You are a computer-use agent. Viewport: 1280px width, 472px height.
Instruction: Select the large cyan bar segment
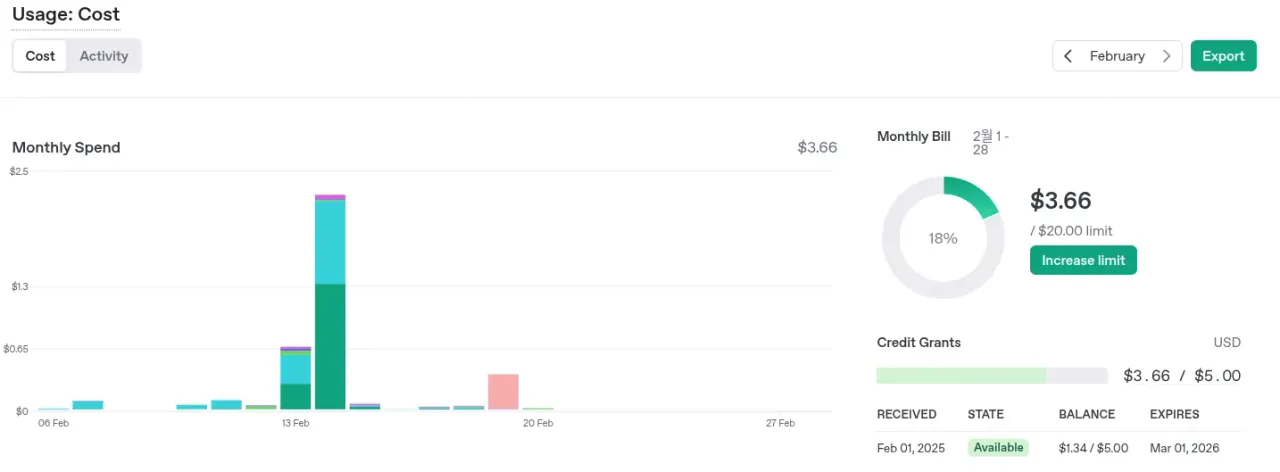[330, 242]
